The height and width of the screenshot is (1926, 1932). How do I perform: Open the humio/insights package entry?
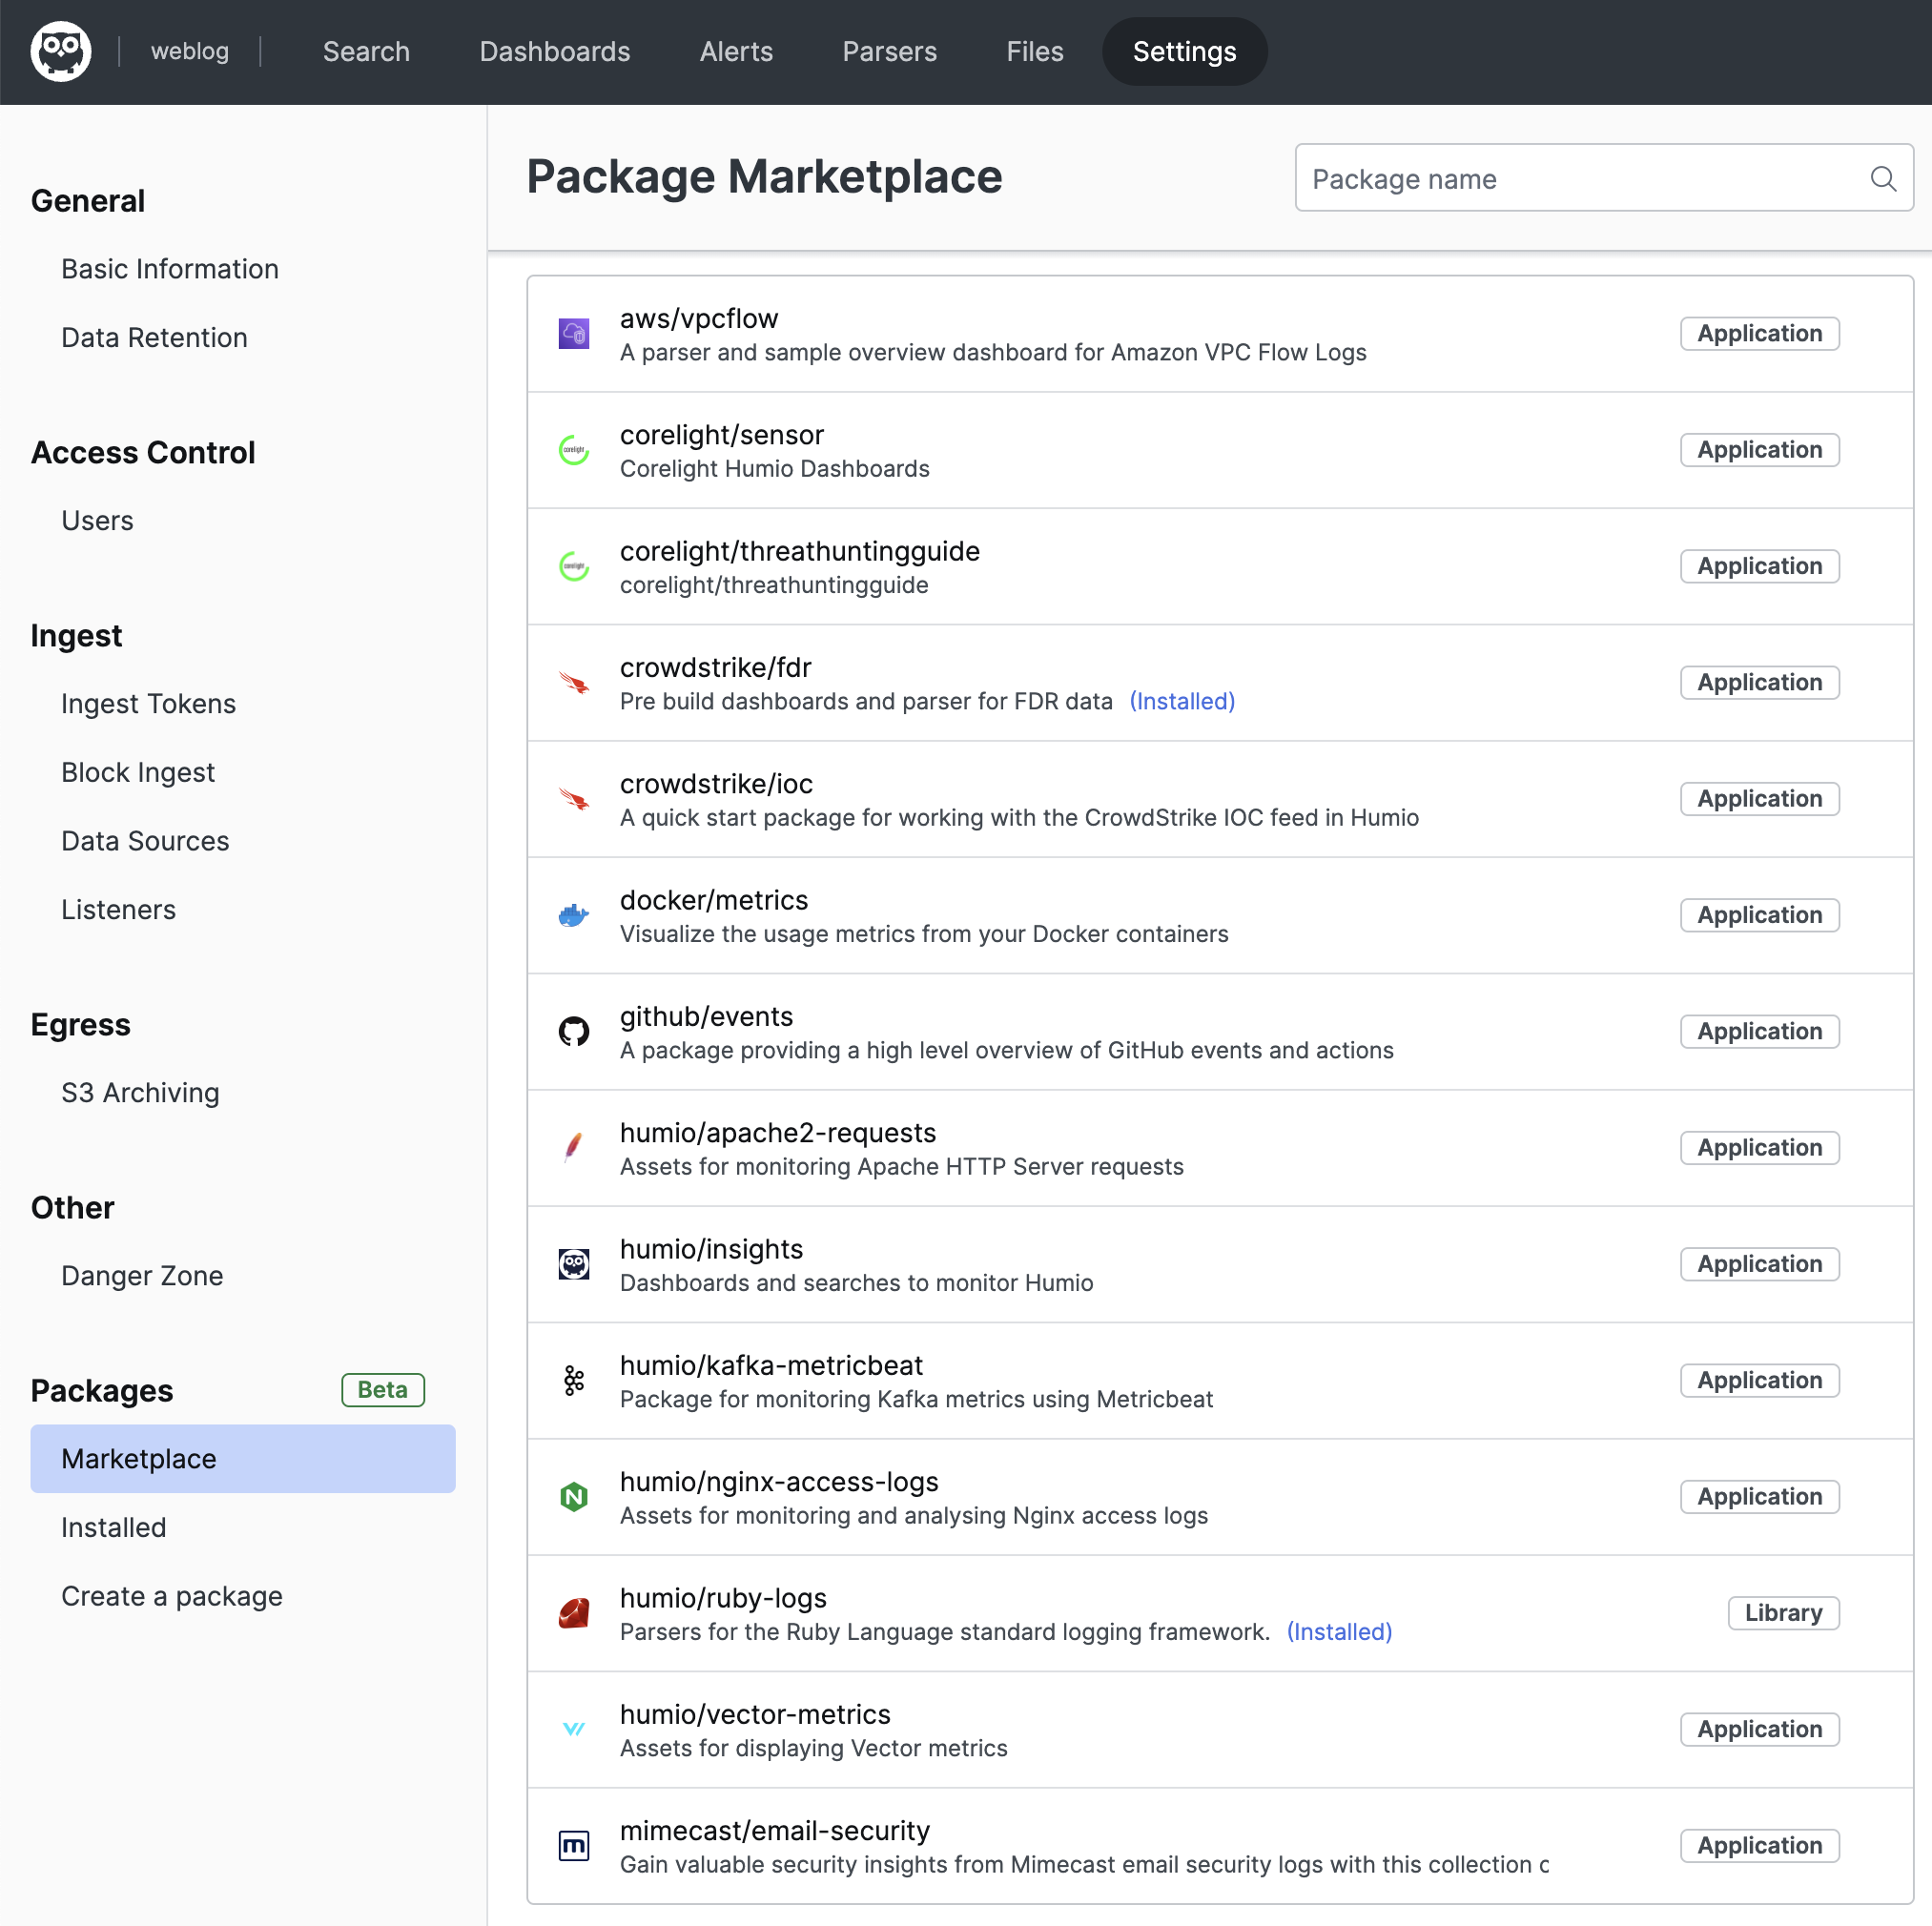(711, 1249)
